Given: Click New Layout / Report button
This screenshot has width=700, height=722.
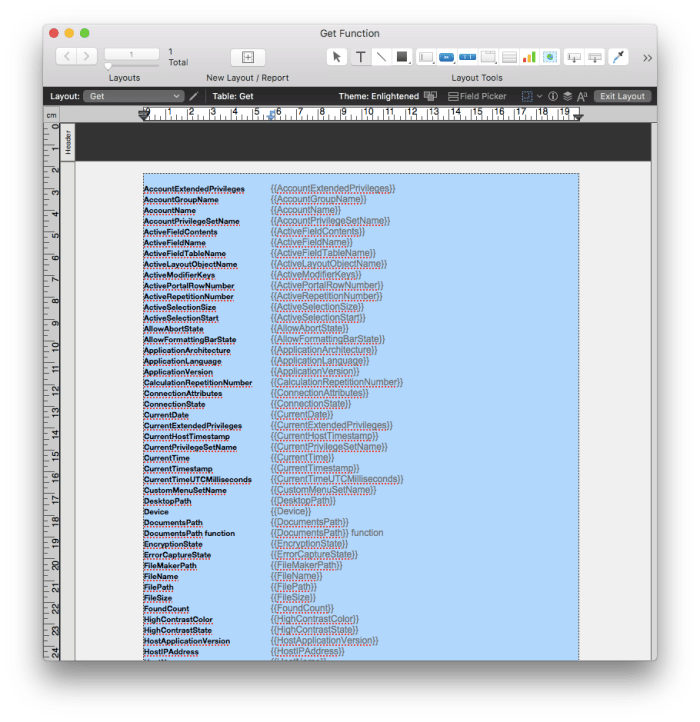Looking at the screenshot, I should [x=248, y=57].
